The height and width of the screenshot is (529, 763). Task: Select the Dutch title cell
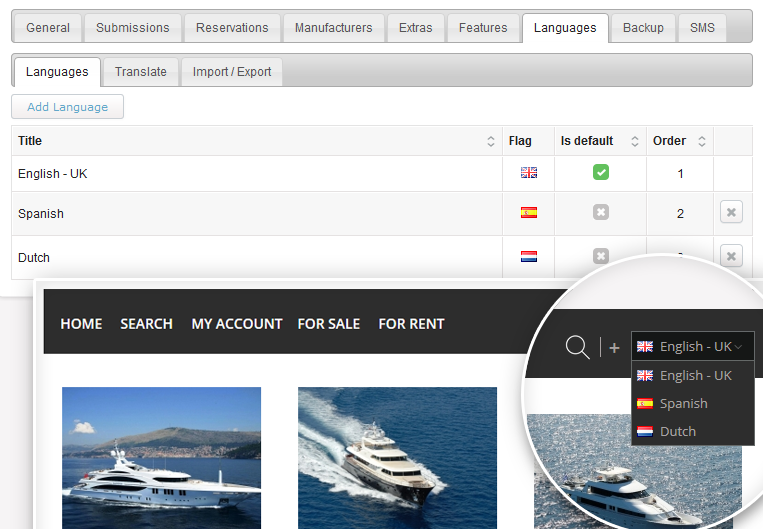257,257
